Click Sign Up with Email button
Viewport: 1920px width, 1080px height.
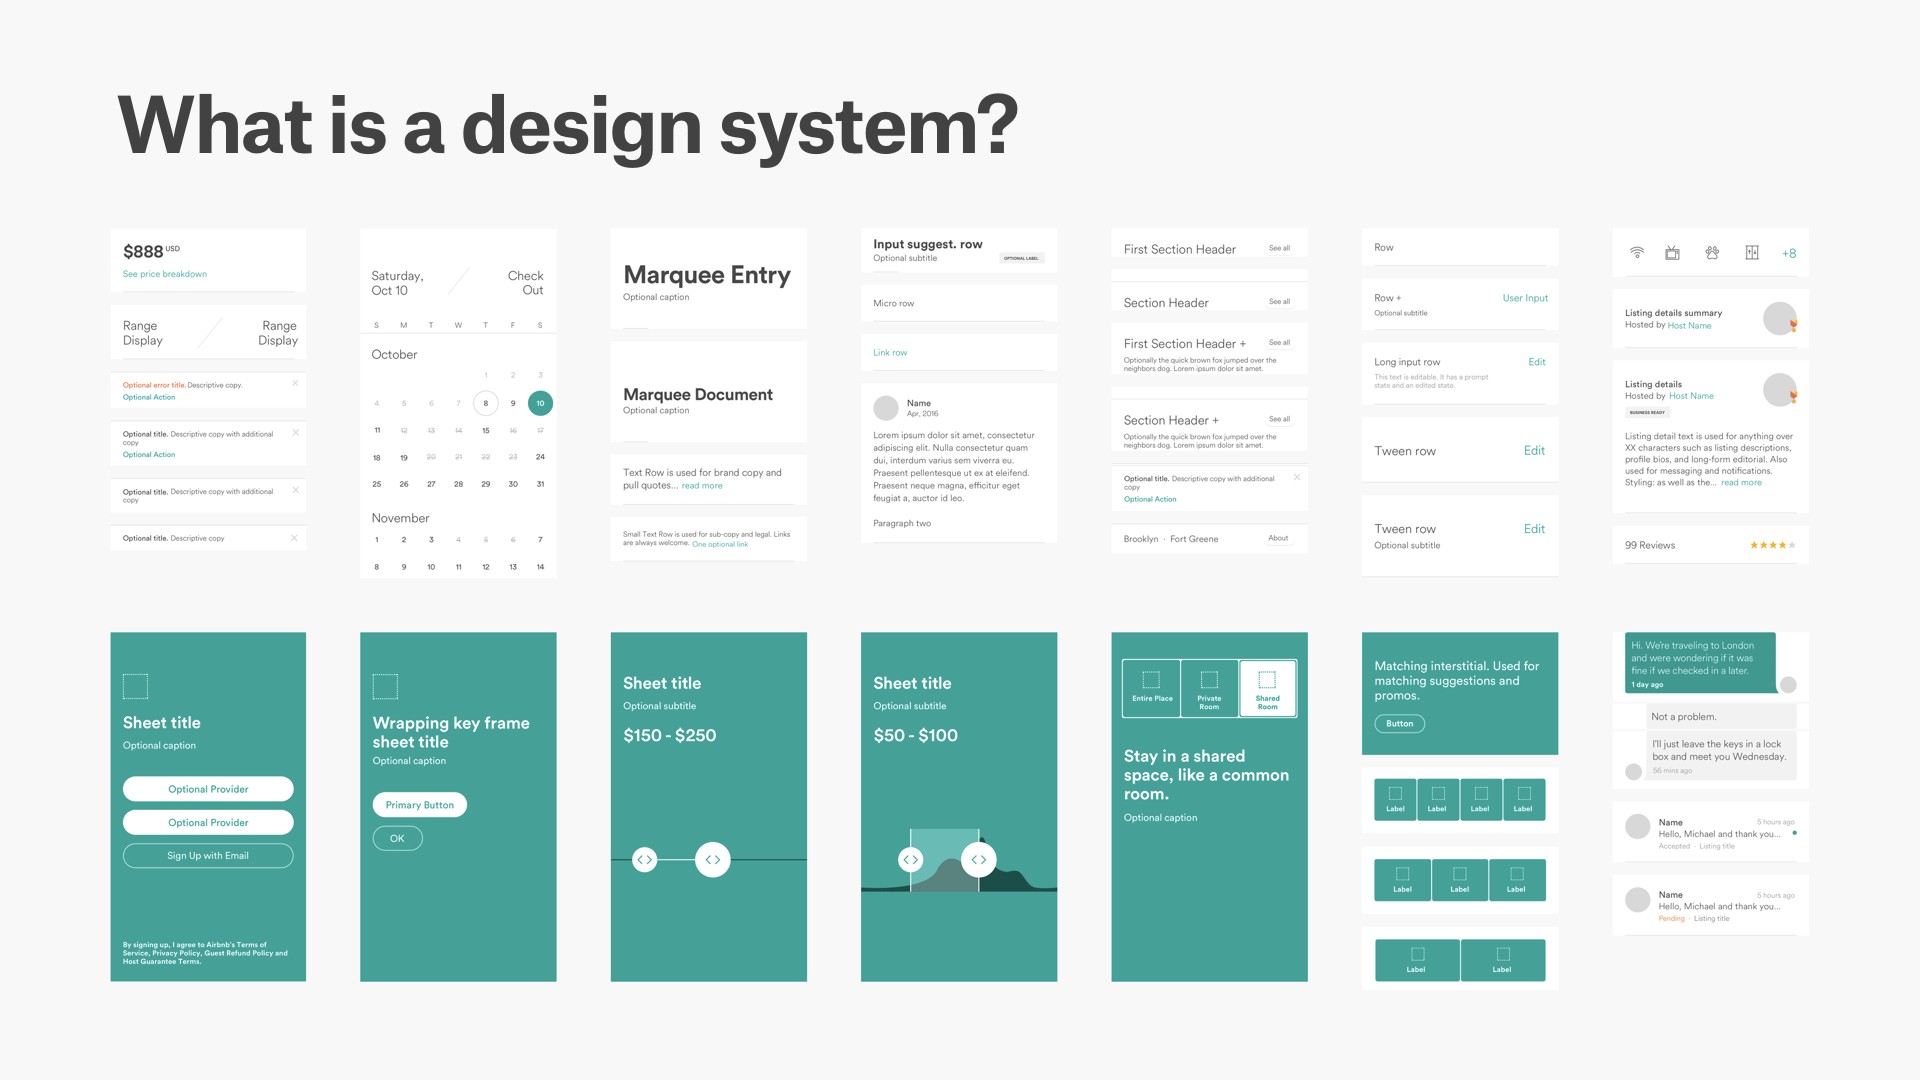tap(208, 856)
